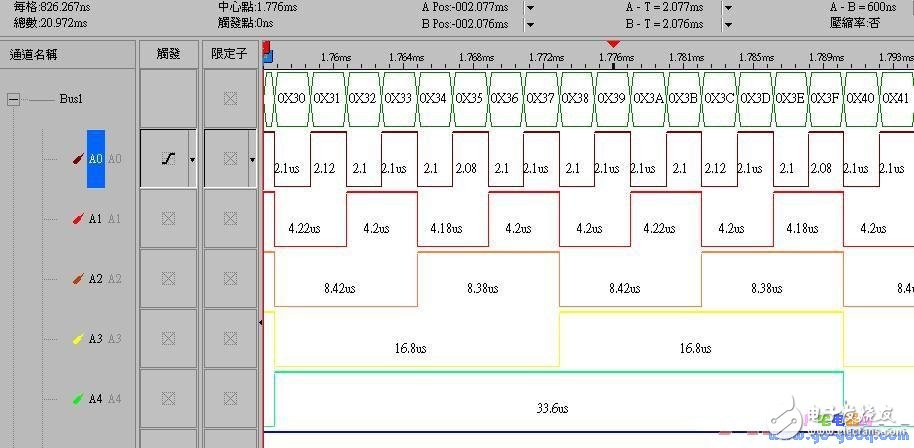Toggle the qualifier box for Bus1

[231, 98]
